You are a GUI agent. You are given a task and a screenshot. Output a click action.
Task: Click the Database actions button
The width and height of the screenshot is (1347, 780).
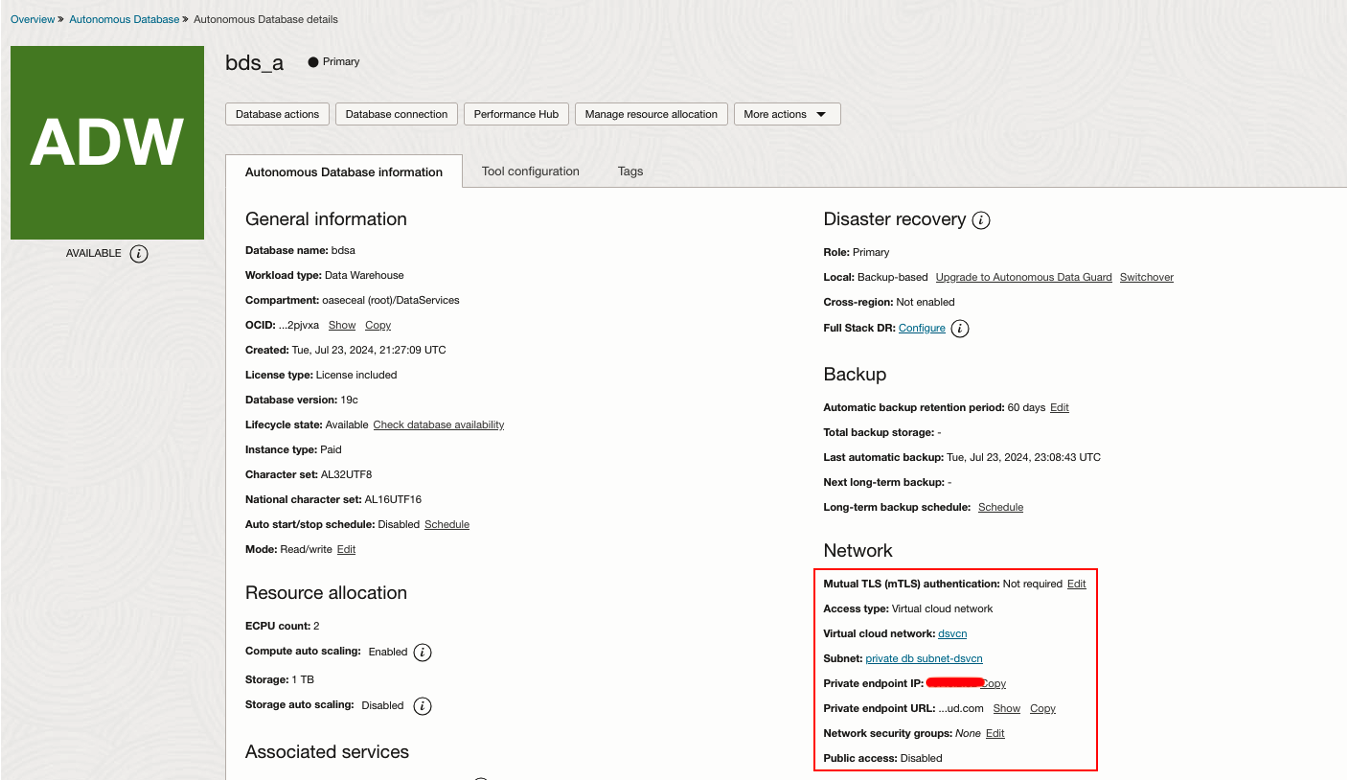(x=277, y=114)
